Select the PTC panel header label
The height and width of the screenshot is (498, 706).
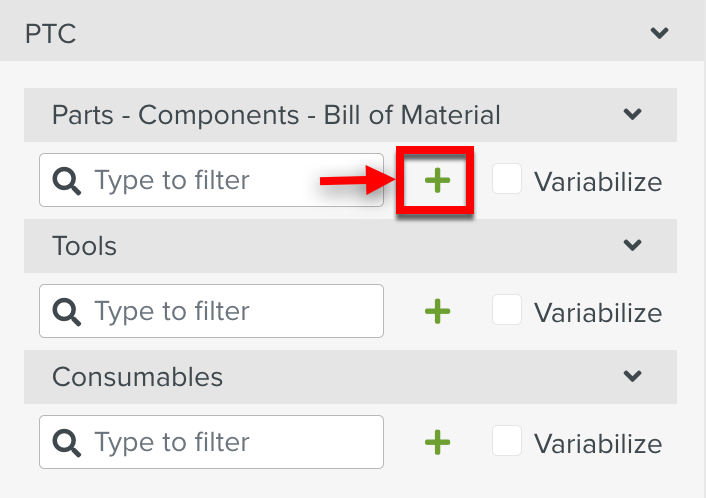click(51, 33)
